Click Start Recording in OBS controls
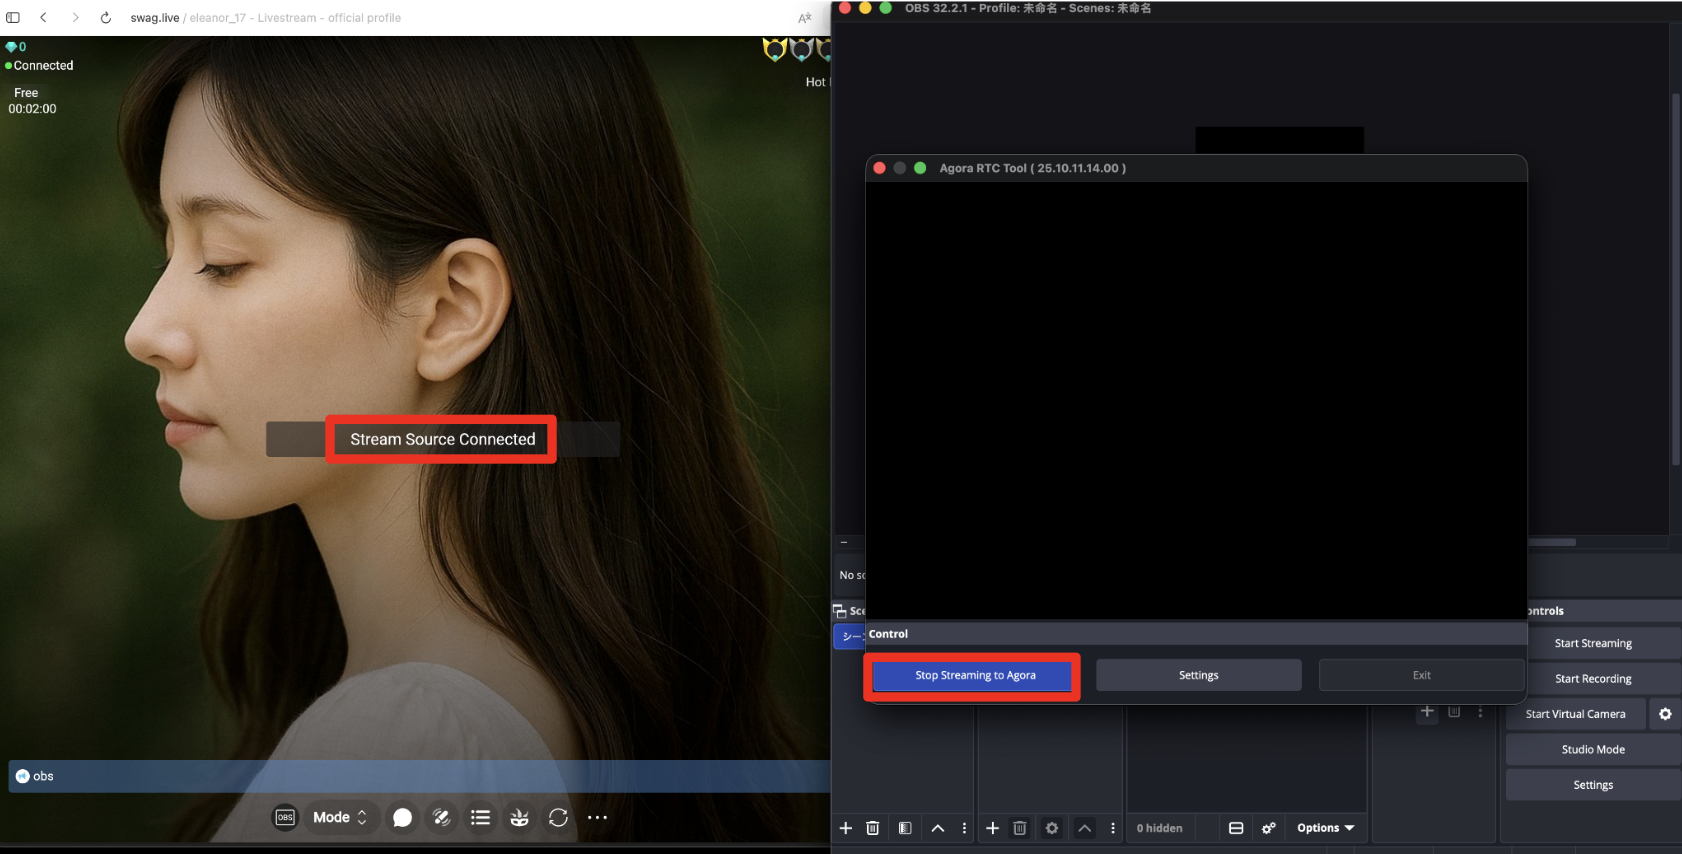The width and height of the screenshot is (1682, 854). tap(1593, 678)
